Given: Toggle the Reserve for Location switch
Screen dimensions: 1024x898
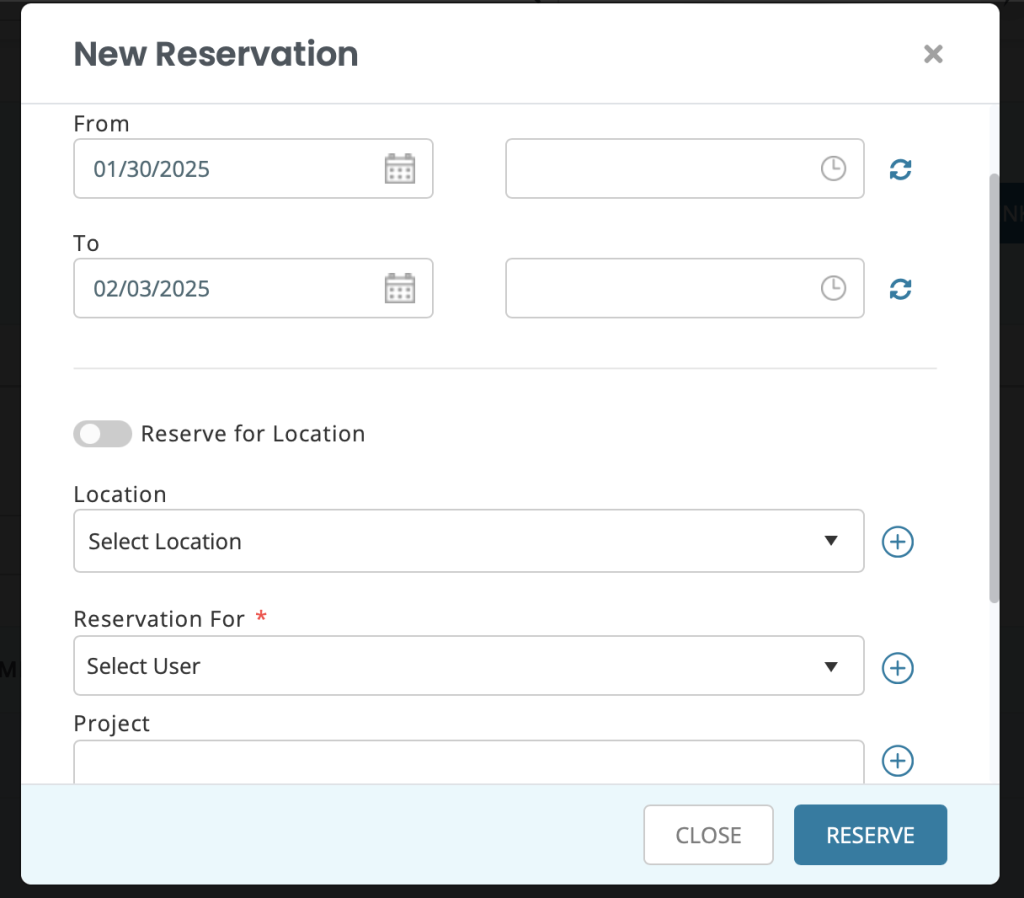Looking at the screenshot, I should tap(103, 434).
